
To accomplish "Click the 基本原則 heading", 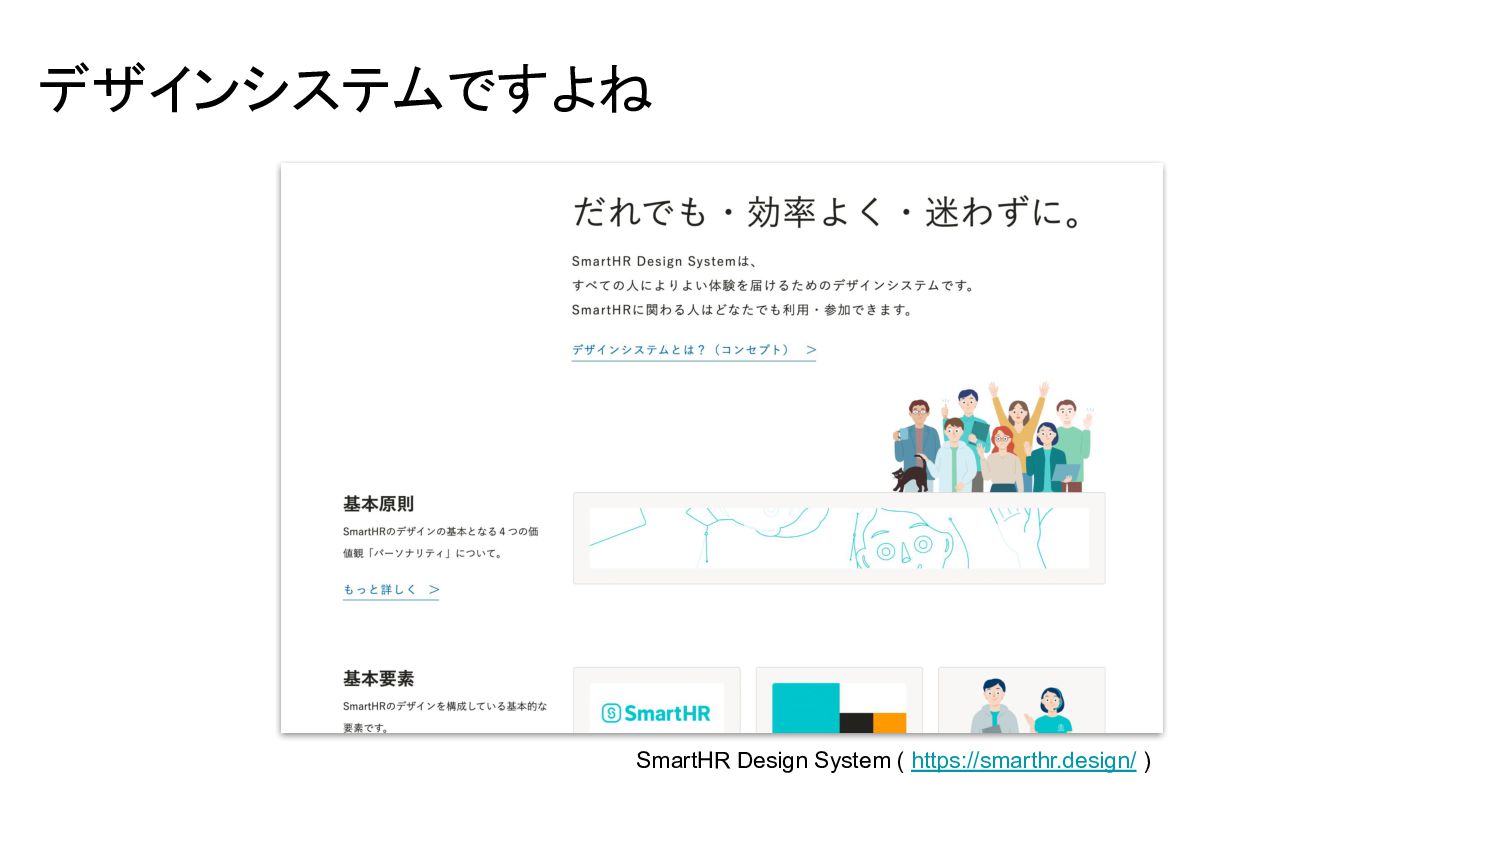I will pyautogui.click(x=378, y=504).
